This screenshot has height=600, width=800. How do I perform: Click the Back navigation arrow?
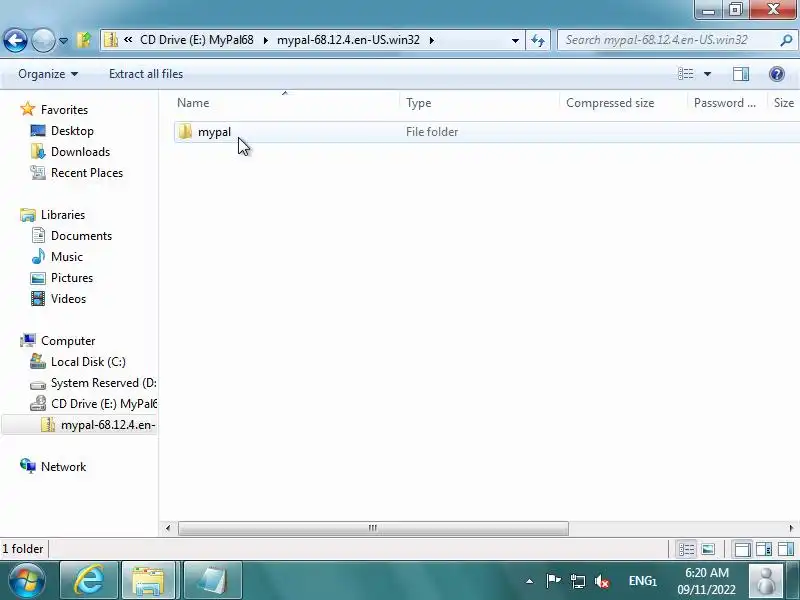(15, 40)
